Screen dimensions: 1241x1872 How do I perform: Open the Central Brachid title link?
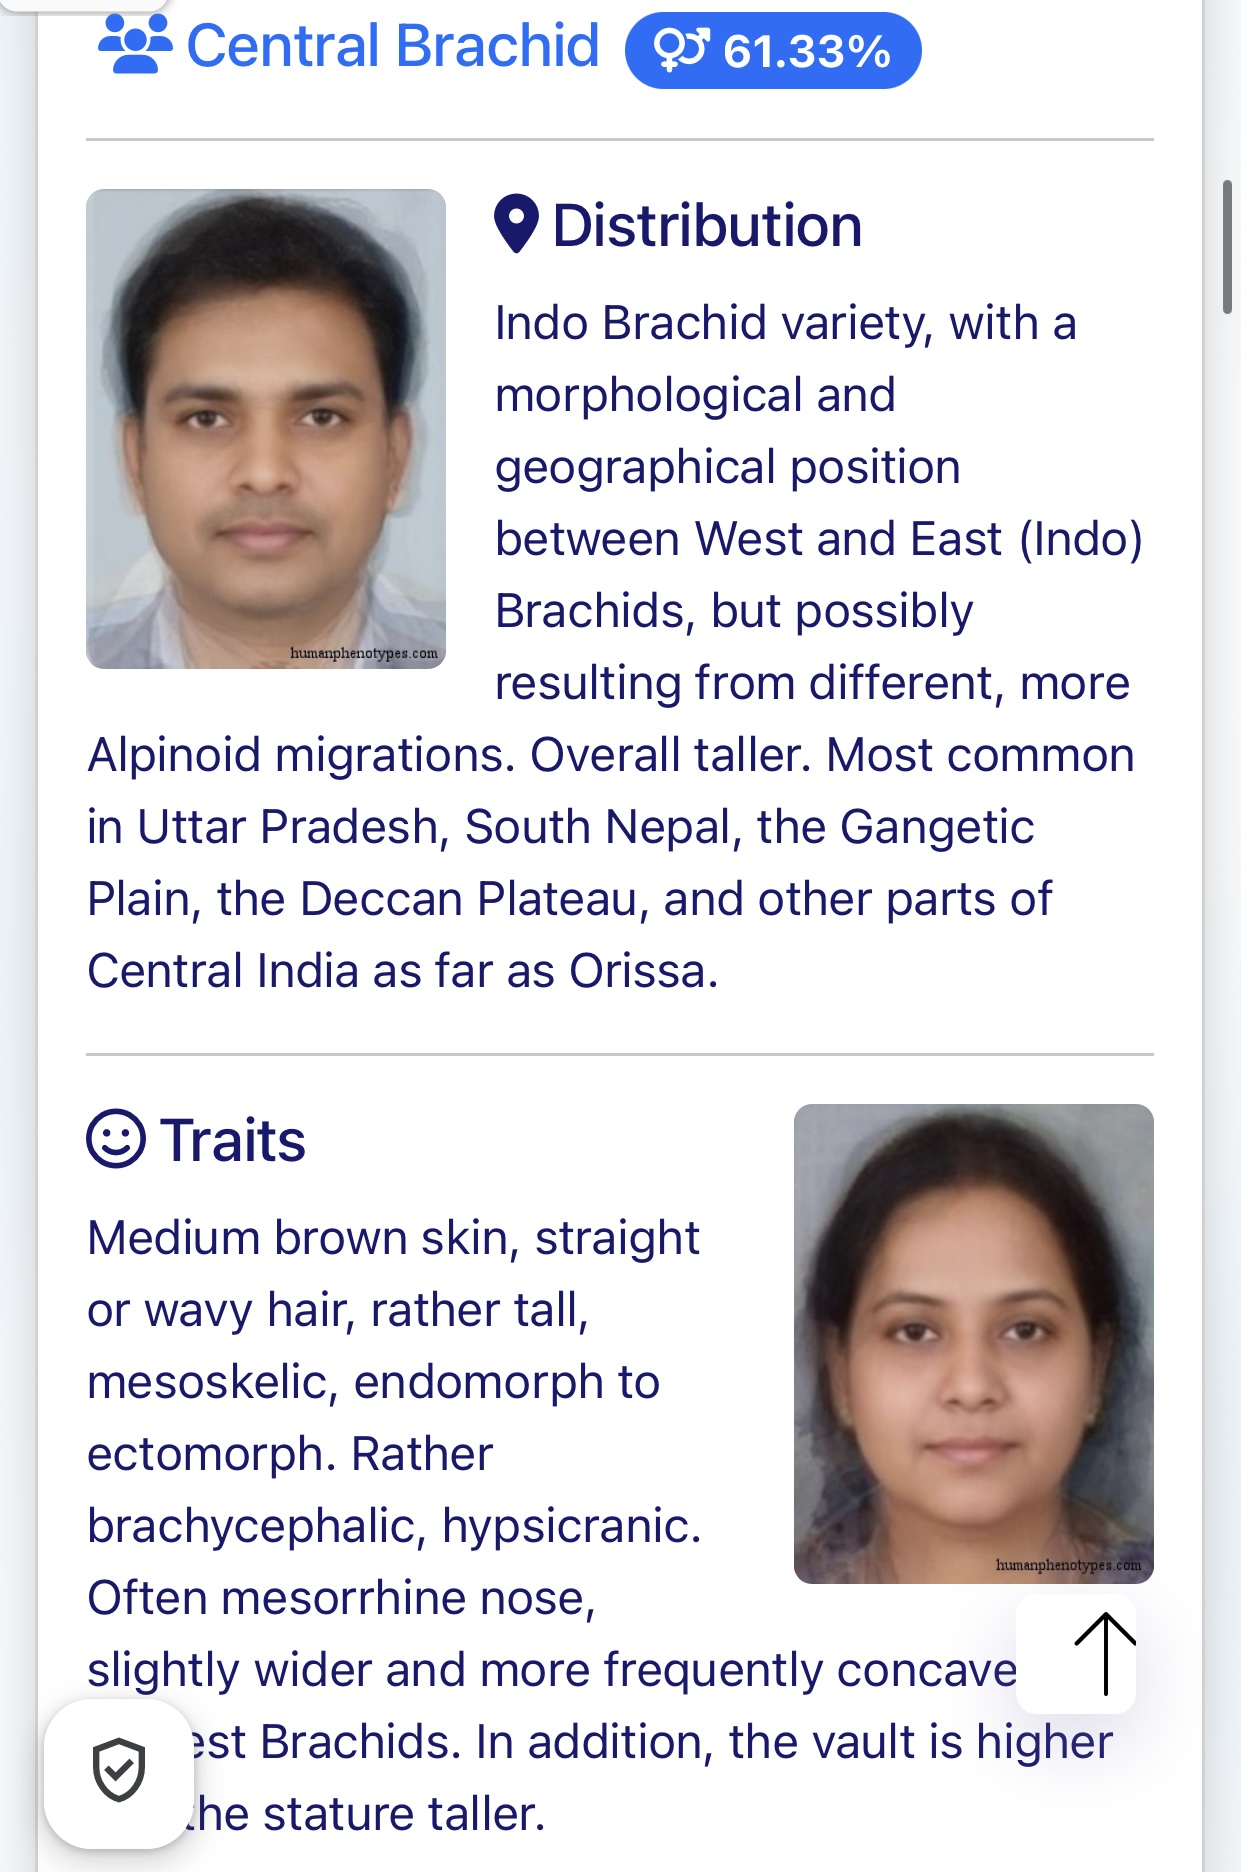click(393, 46)
